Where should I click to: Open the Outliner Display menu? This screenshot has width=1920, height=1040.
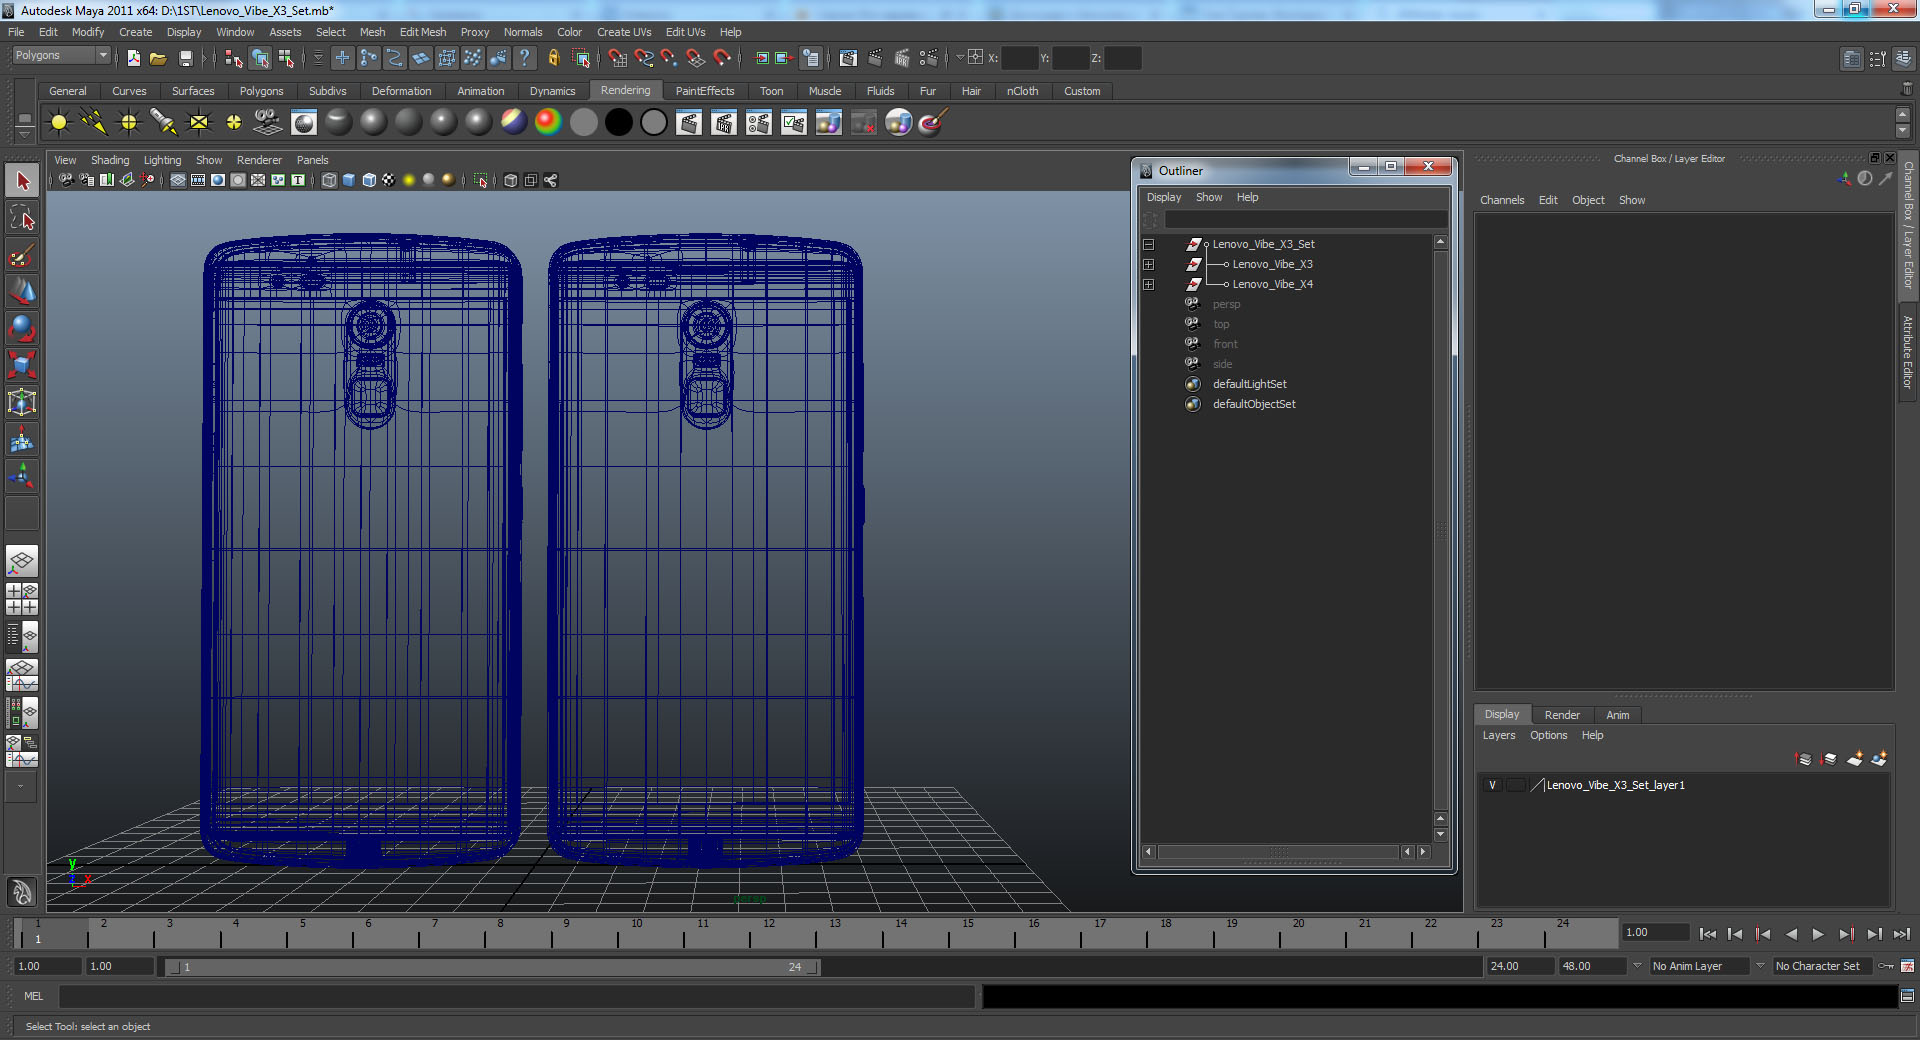pos(1164,197)
